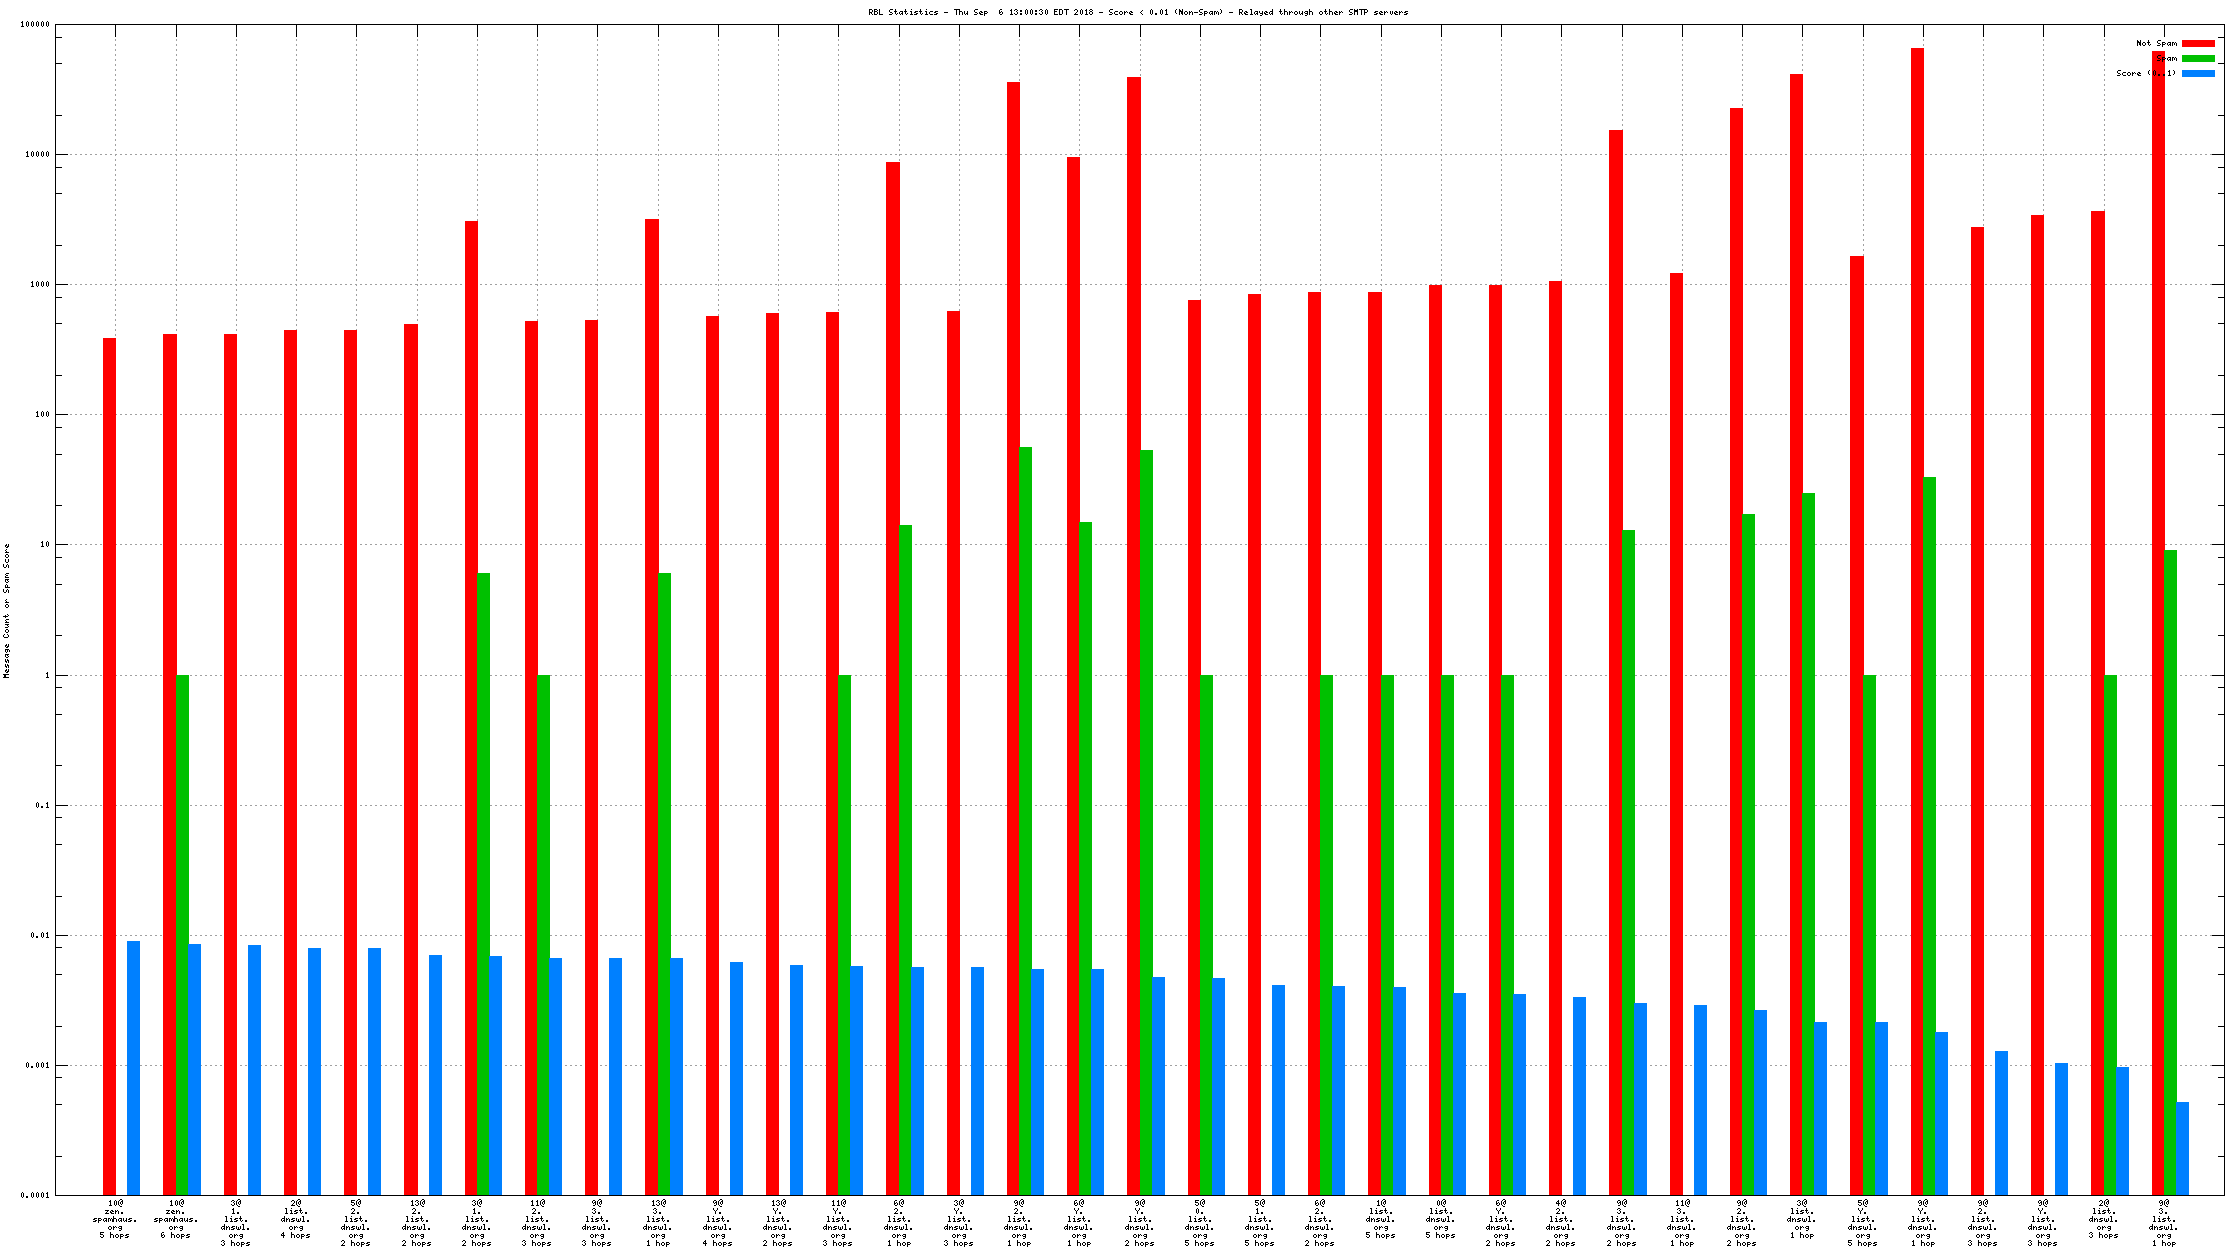2240x1260 pixels.
Task: Select the 'Not Spam' legend label text
Action: coord(2156,43)
